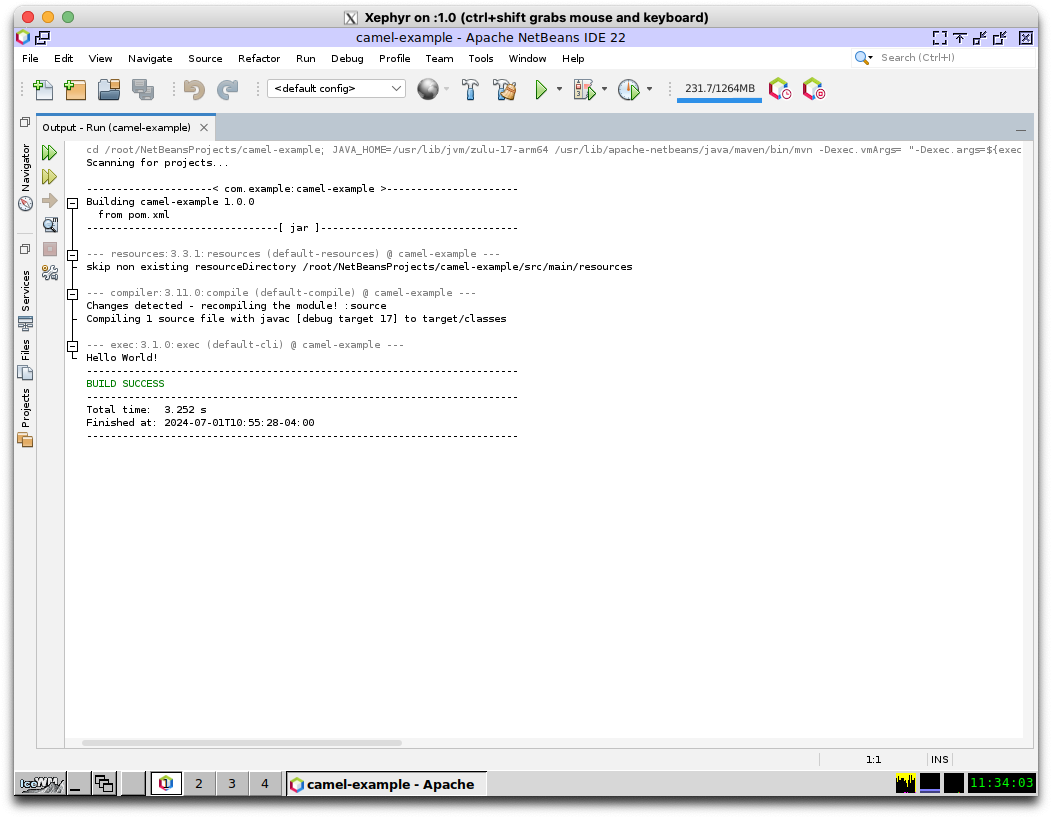Screen dimensions: 1052x818
Task: Click the restore panel icon above Navigator
Action: 25,122
